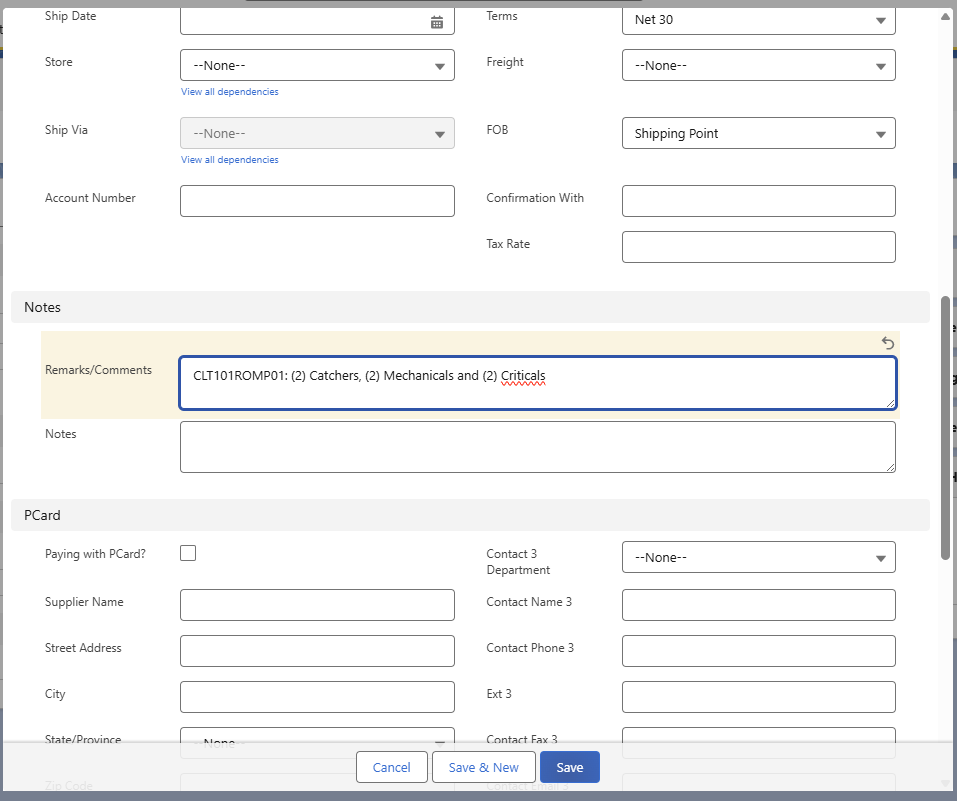Focus the Supplier Name field

point(317,605)
